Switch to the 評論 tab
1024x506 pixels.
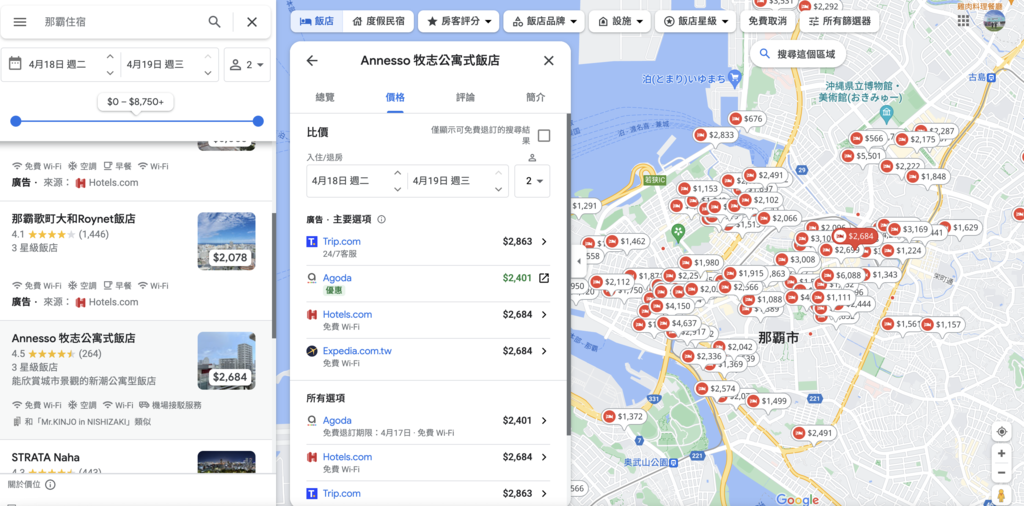pos(465,97)
